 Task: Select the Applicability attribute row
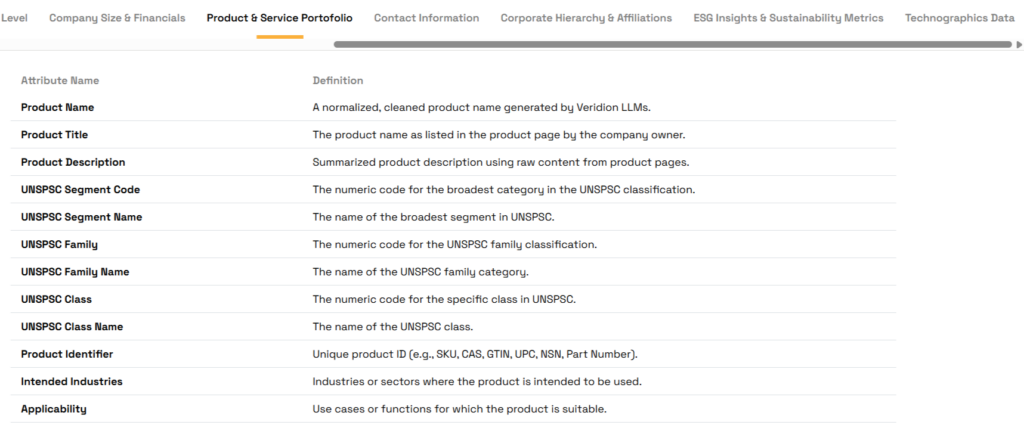pyautogui.click(x=54, y=409)
